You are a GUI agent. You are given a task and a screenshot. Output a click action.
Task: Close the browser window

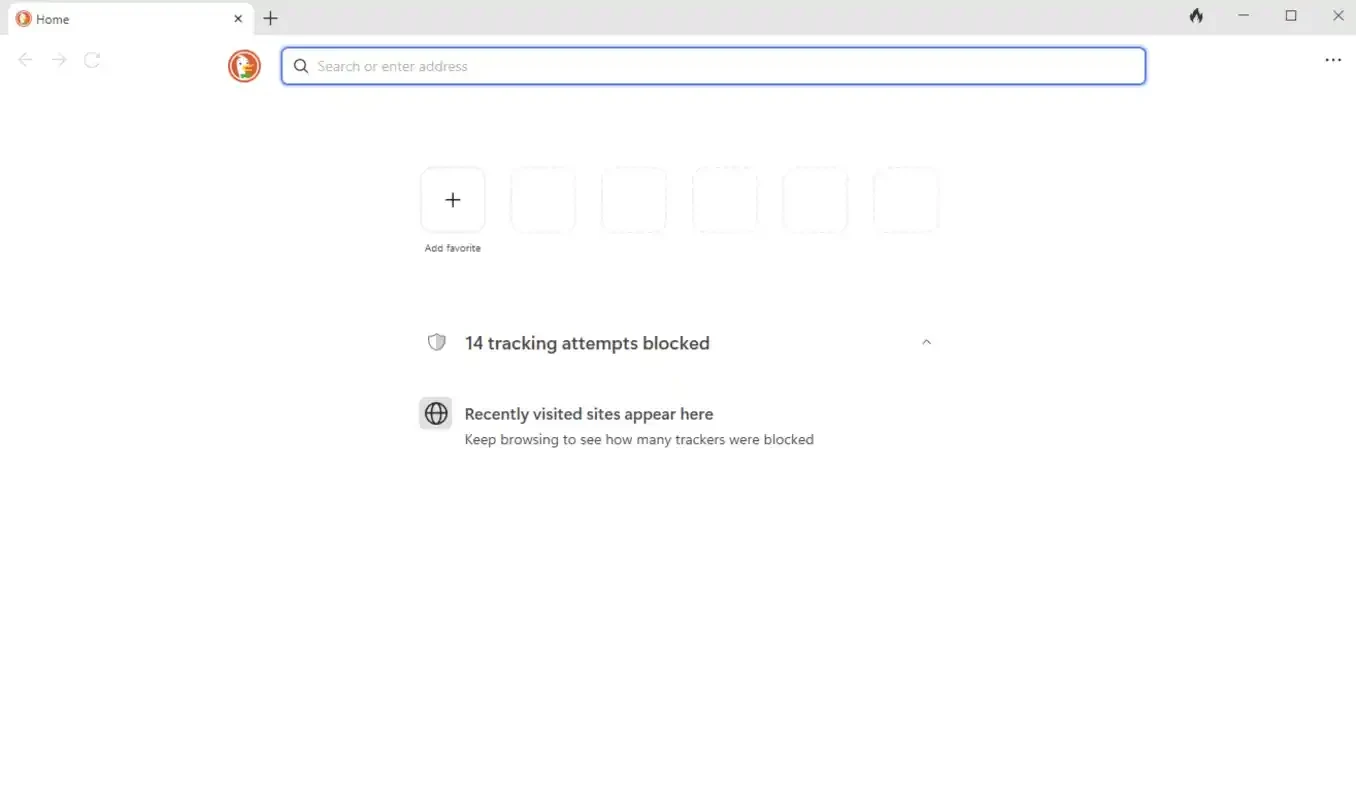click(1338, 16)
